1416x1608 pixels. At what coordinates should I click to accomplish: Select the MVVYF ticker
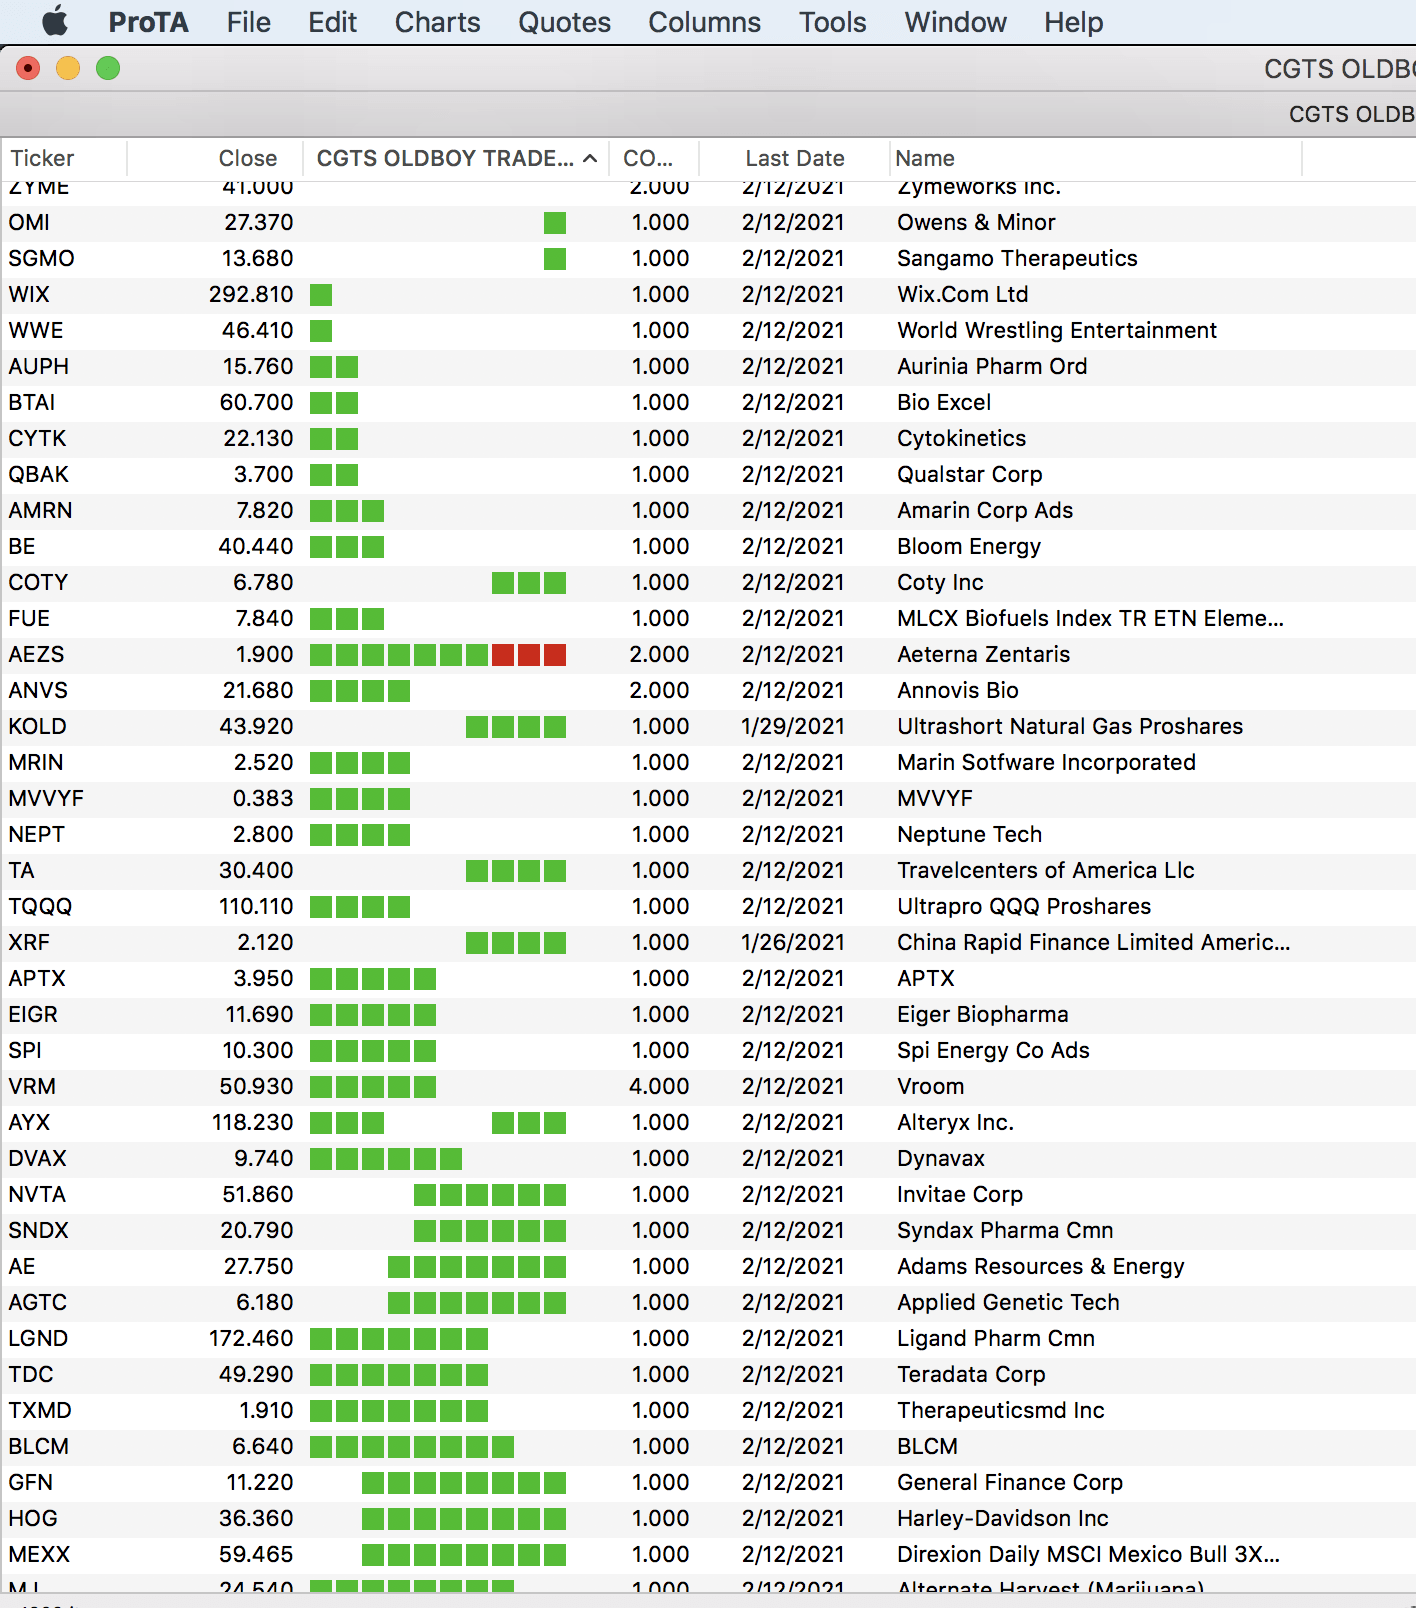coord(46,798)
